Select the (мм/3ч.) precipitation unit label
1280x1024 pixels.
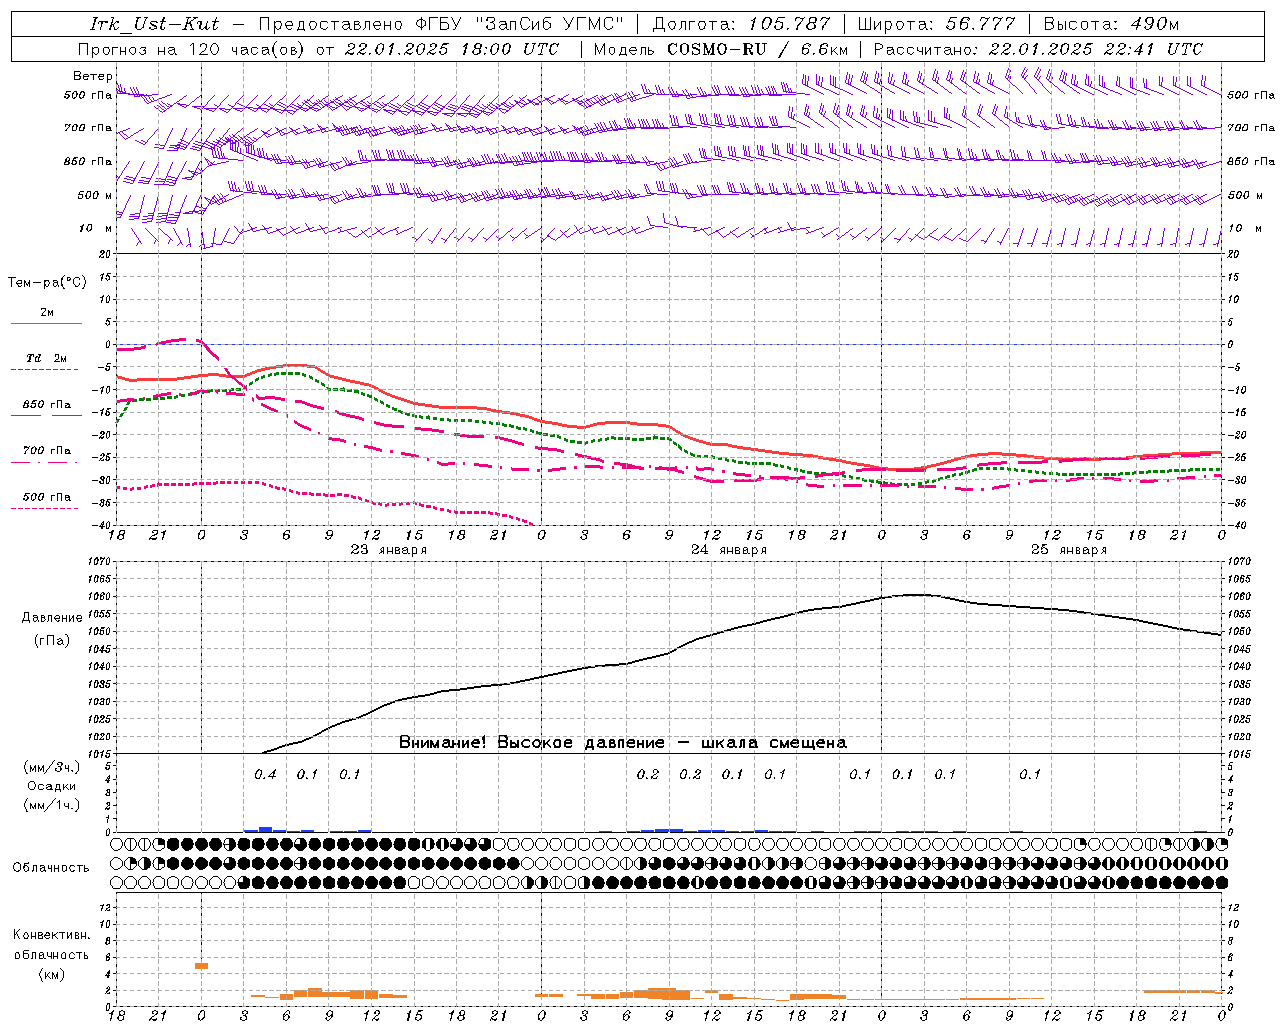tap(51, 767)
